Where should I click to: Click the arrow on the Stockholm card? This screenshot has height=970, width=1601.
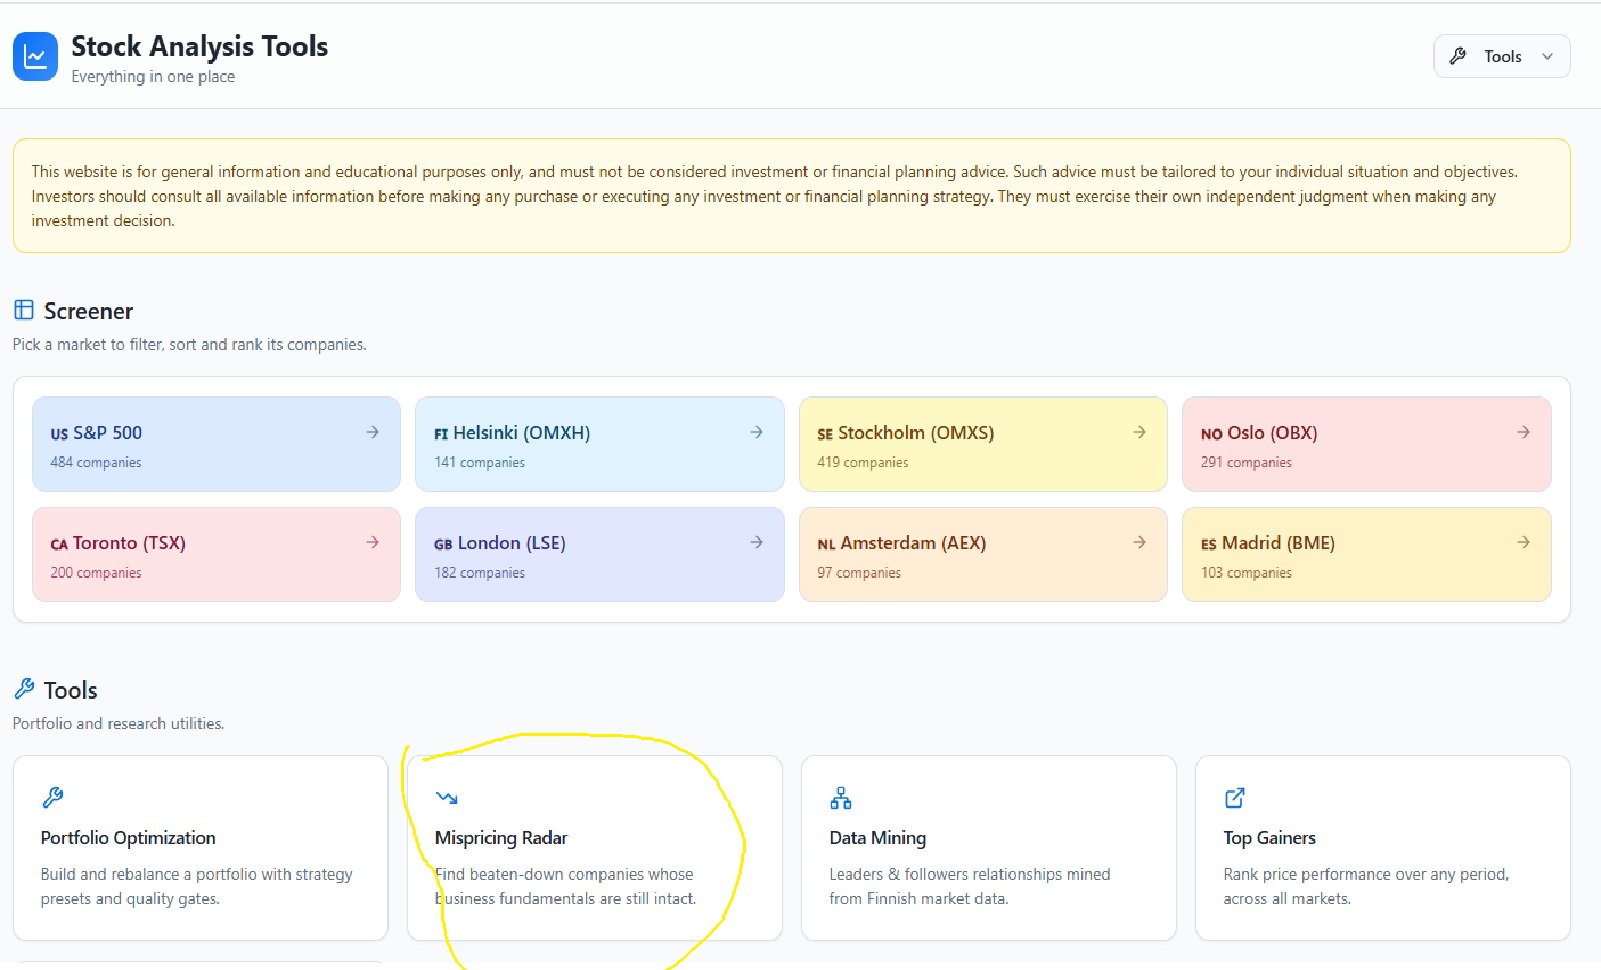click(1139, 432)
